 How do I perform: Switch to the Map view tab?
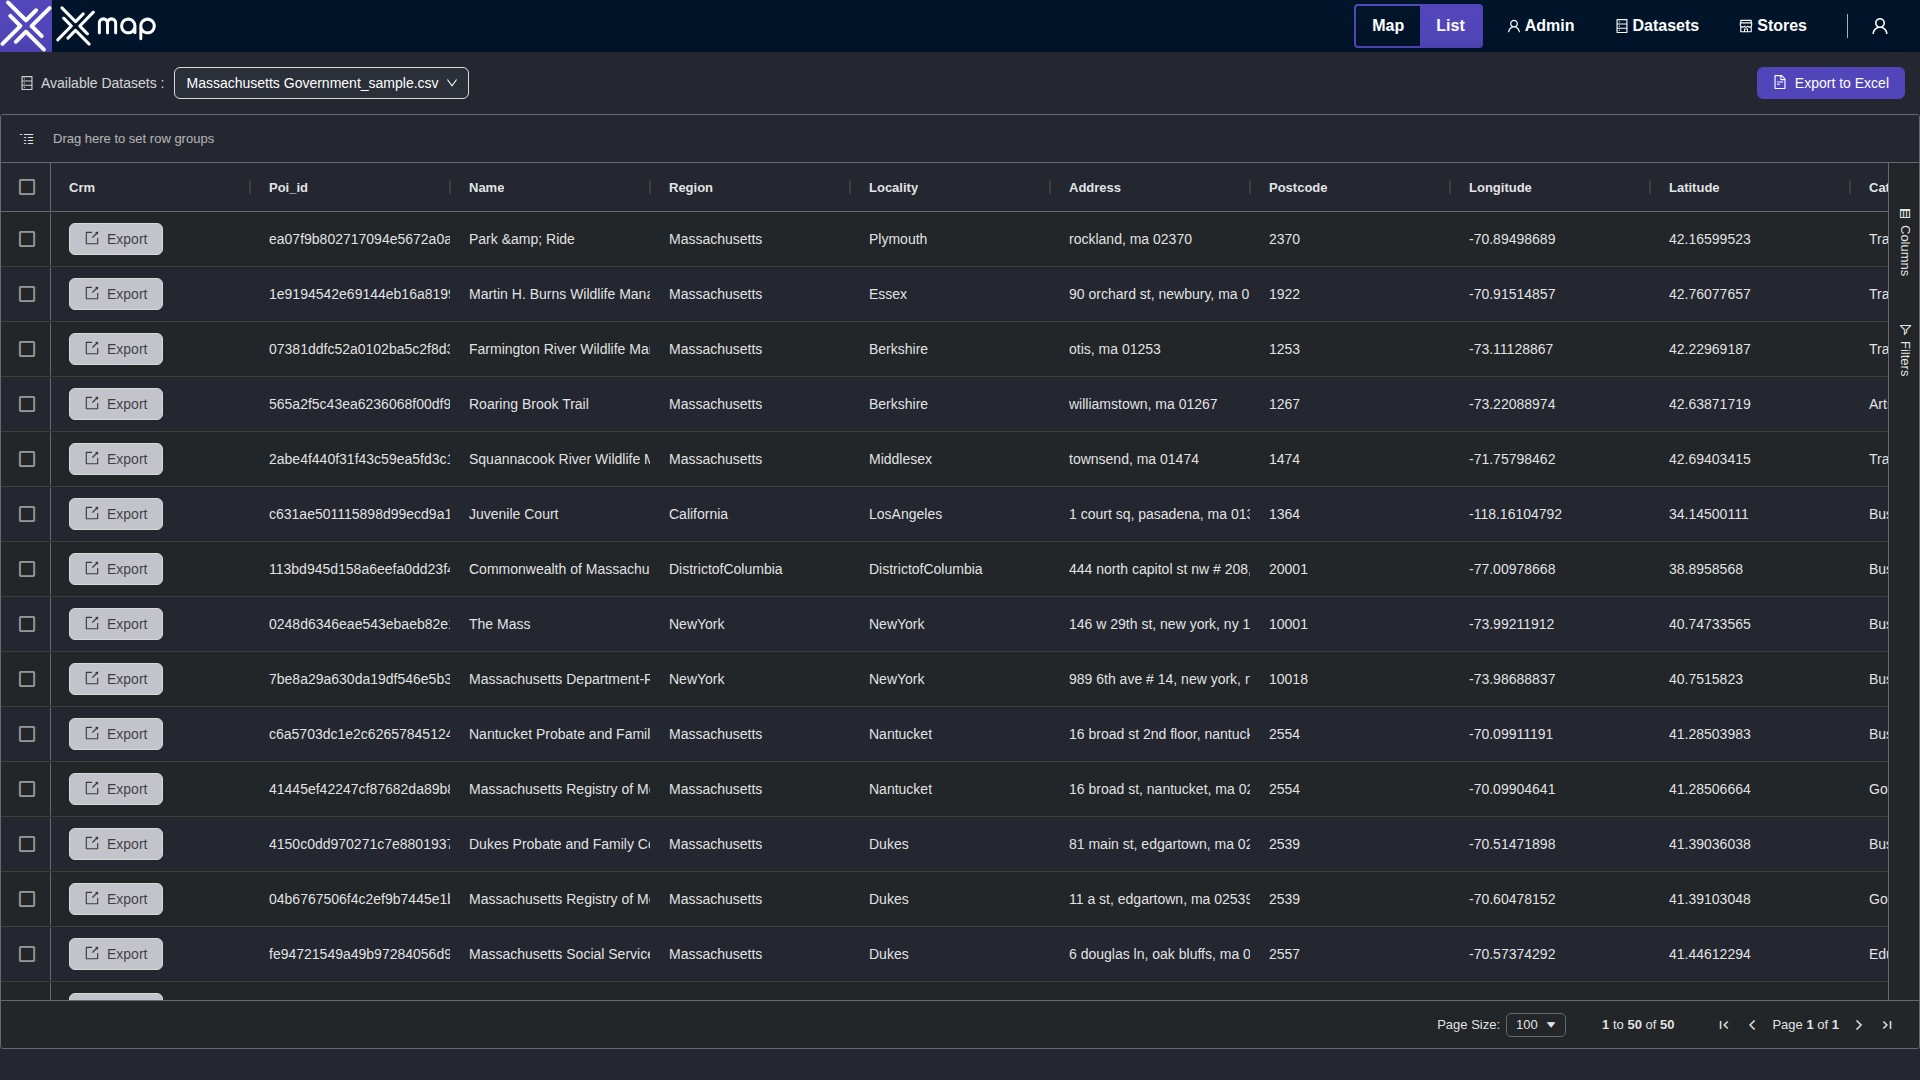tap(1387, 26)
